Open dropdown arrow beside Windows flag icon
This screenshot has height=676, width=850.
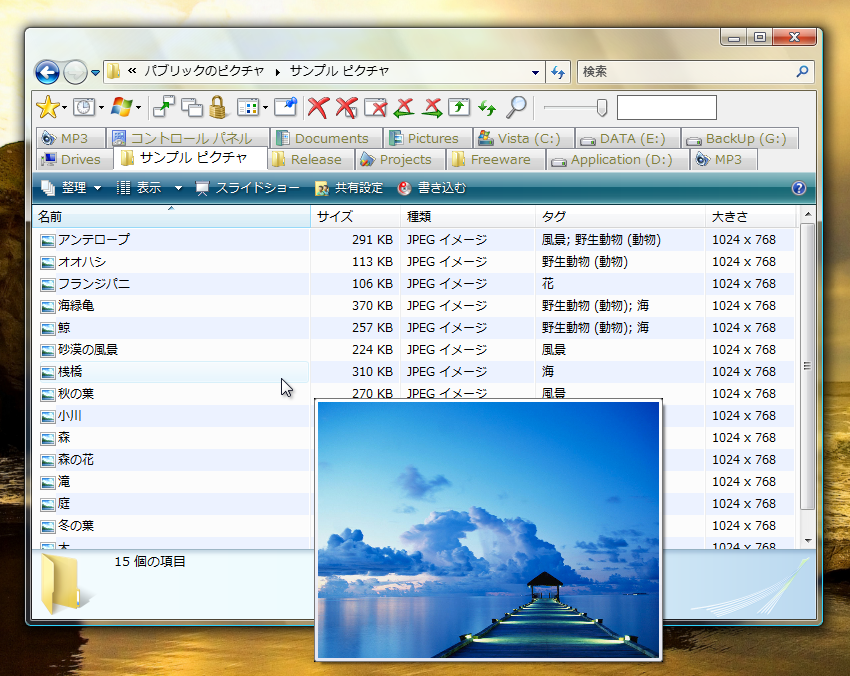(x=138, y=107)
